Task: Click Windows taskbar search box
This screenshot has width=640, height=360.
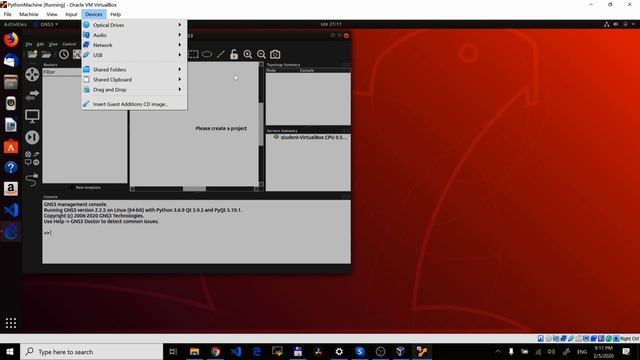Action: coord(91,352)
